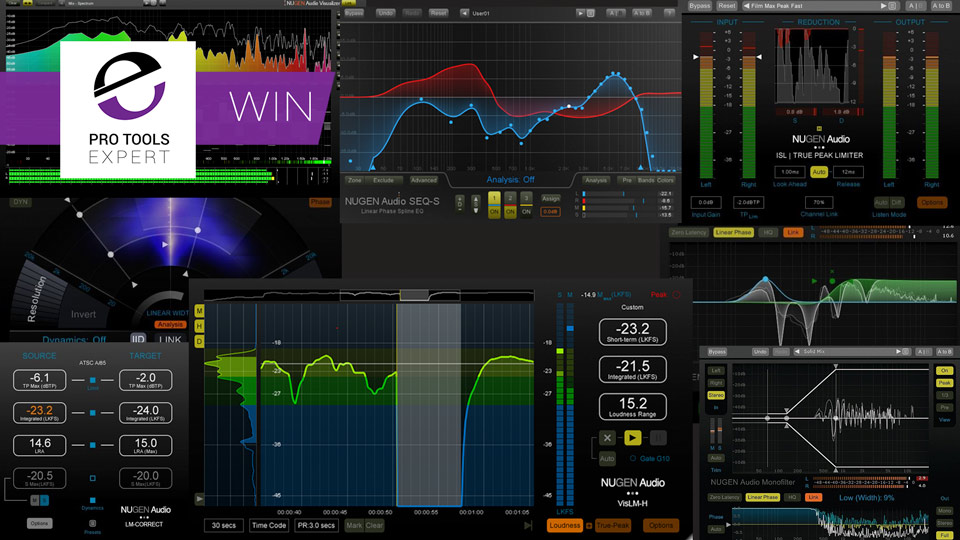The height and width of the screenshot is (540, 960).
Task: Open the Colors tab in SEQ-S
Action: [665, 181]
